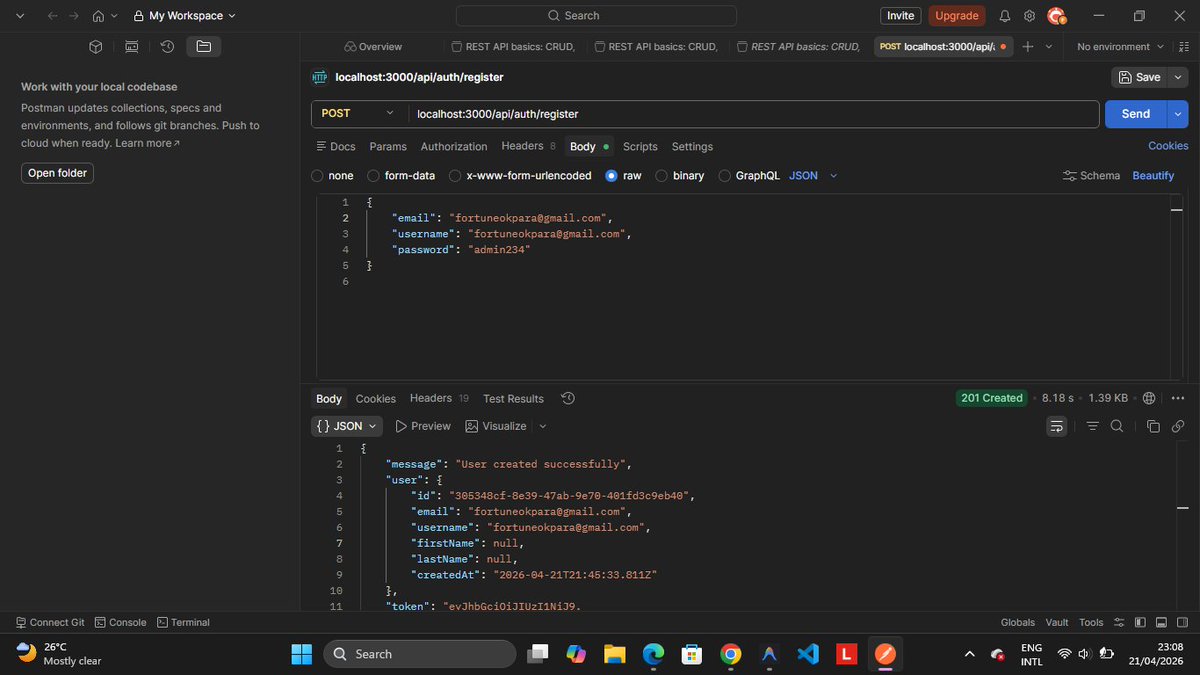The width and height of the screenshot is (1200, 675).
Task: Toggle the left sidebar layout icon in footer
Action: coord(1140,622)
